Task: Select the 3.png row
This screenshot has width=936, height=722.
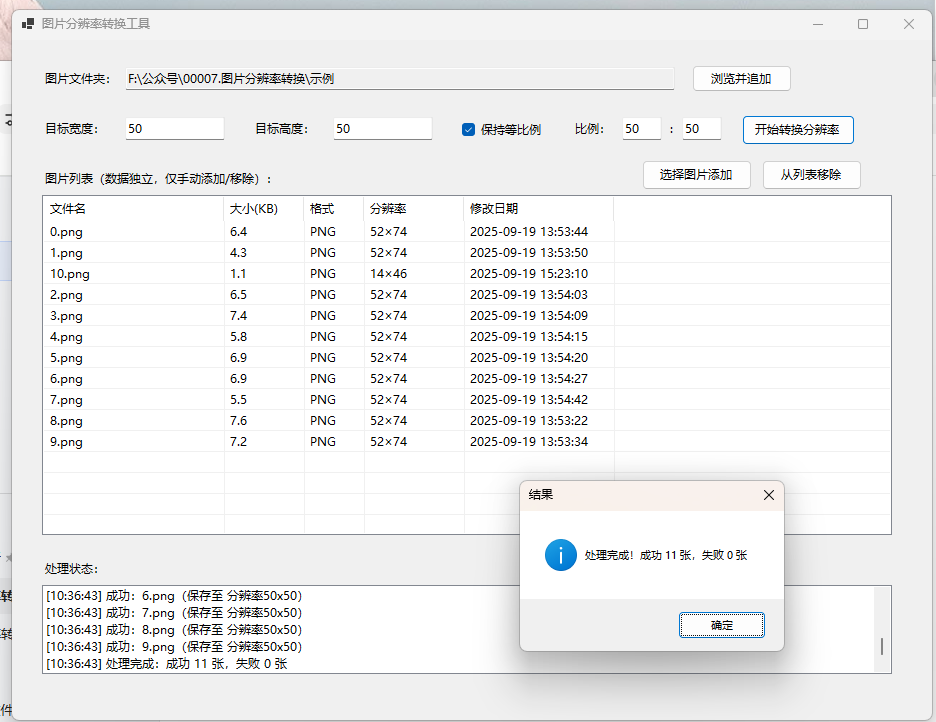Action: coord(467,315)
